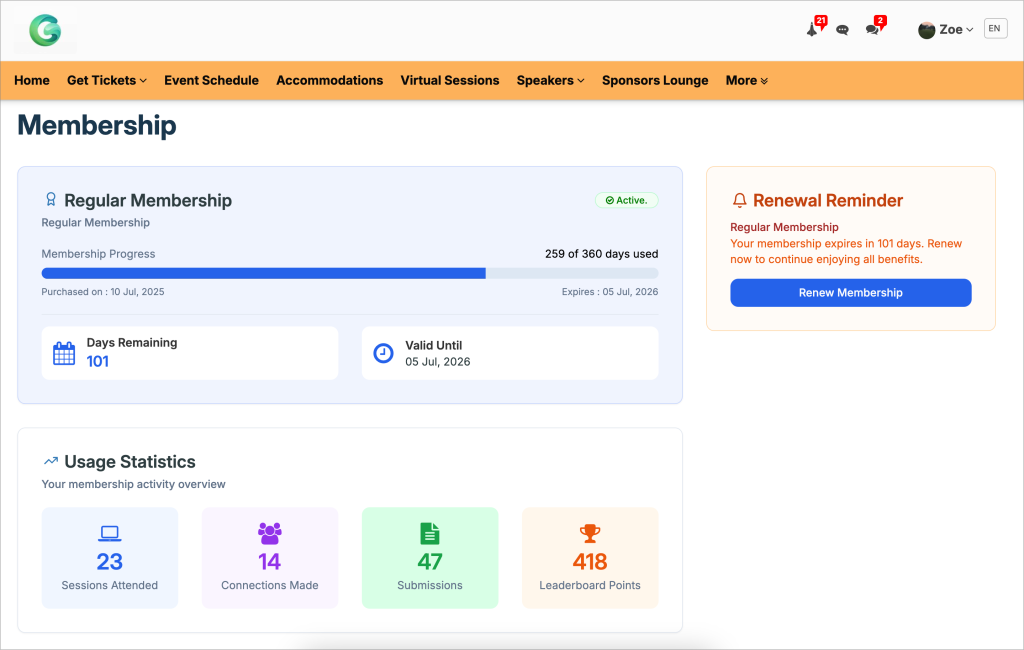Select Virtual Sessions in the navigation

pos(449,80)
